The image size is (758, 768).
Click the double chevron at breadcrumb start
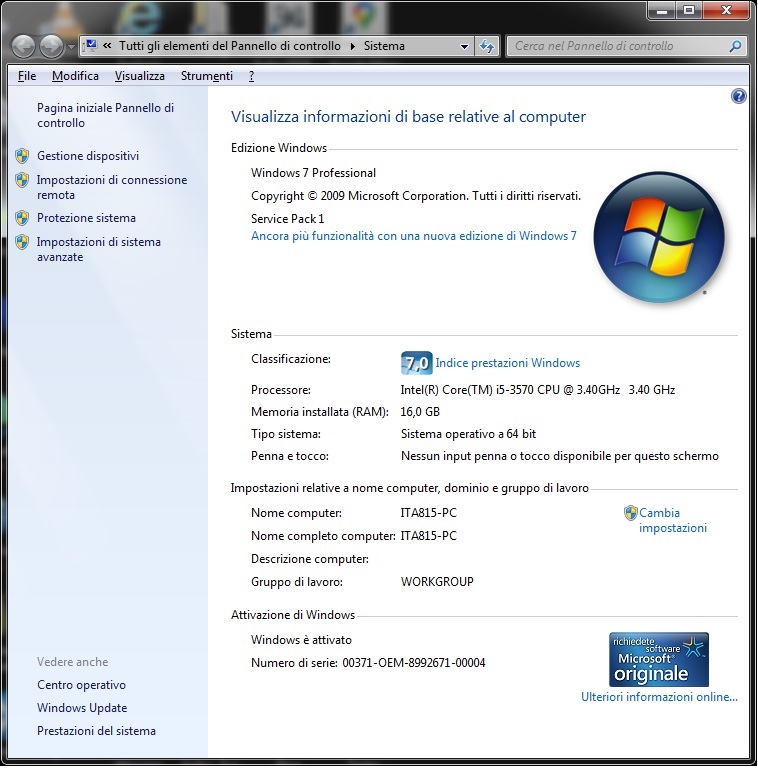[107, 46]
